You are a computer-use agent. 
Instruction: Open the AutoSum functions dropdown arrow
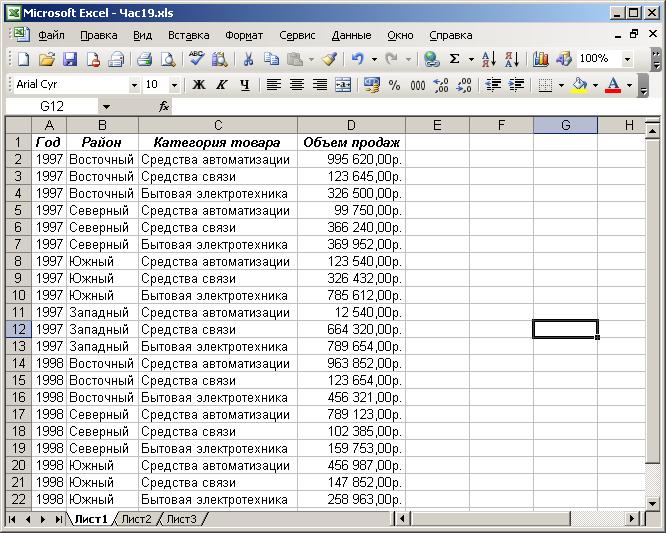[x=471, y=59]
